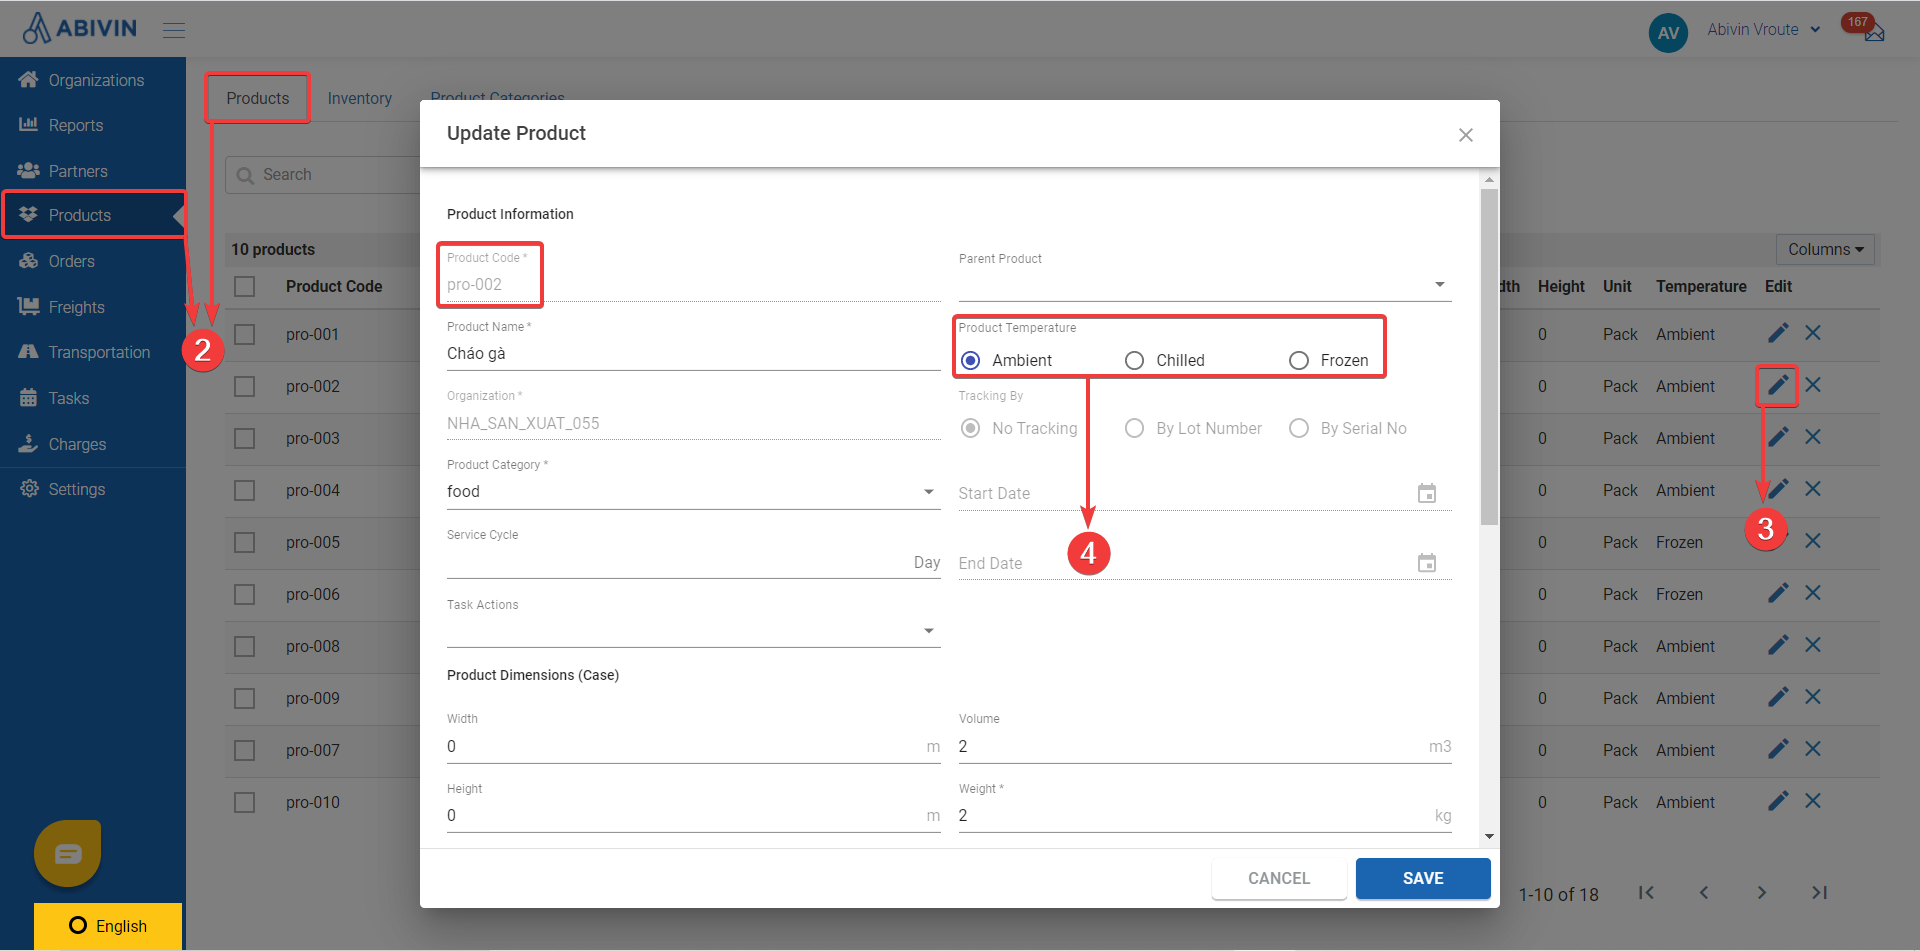1920x951 pixels.
Task: Delete product pro-010 with X icon
Action: pyautogui.click(x=1813, y=801)
